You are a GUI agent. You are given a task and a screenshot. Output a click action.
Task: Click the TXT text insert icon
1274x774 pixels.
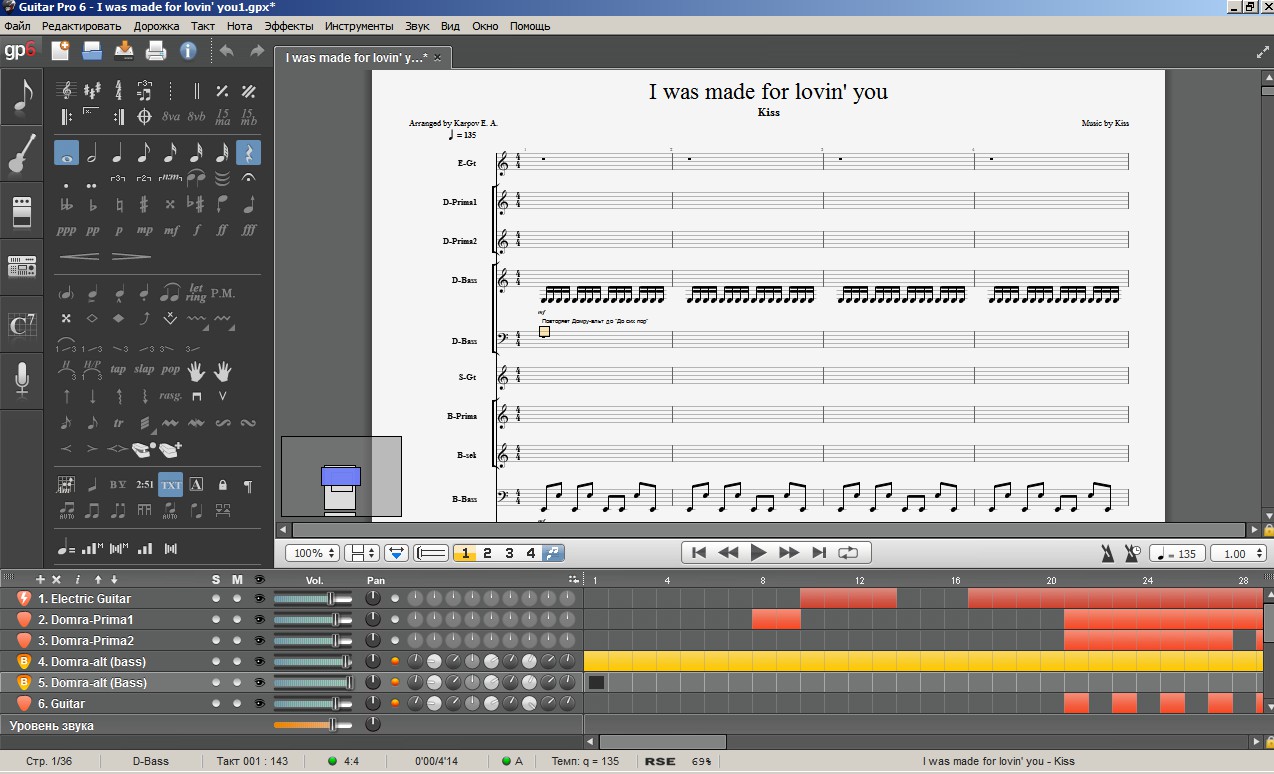(x=170, y=484)
